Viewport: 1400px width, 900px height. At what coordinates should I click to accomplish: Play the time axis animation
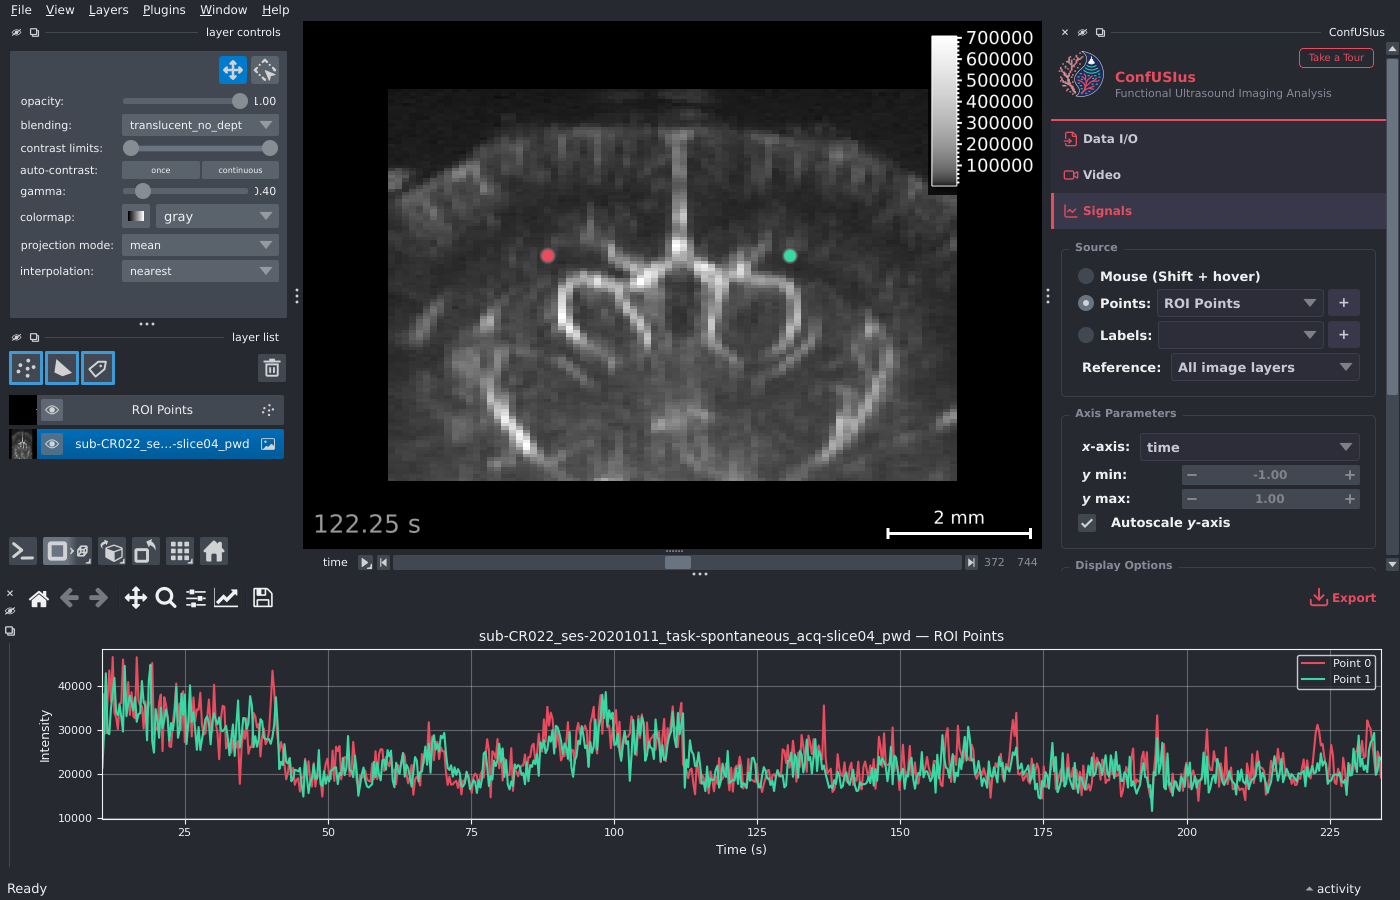click(x=365, y=563)
